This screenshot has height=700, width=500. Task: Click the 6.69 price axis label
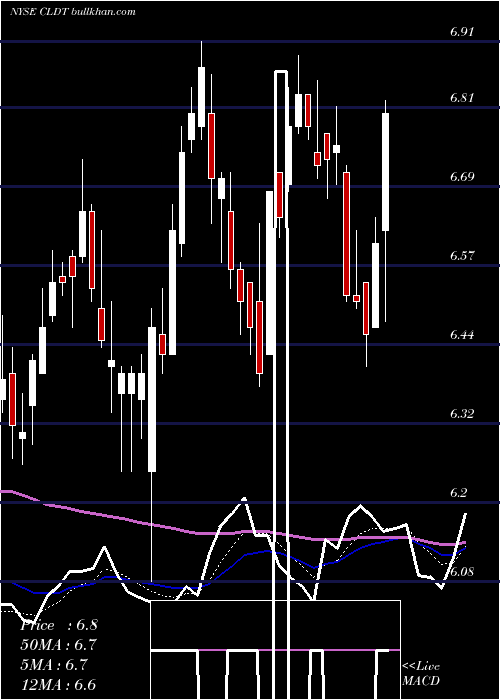click(462, 177)
